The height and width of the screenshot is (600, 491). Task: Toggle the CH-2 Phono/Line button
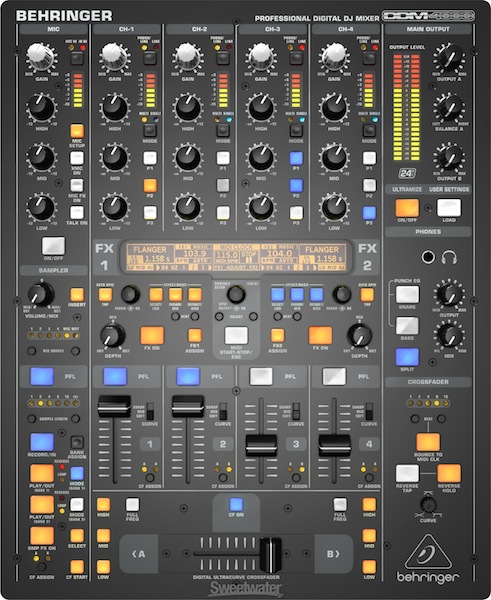pos(223,58)
